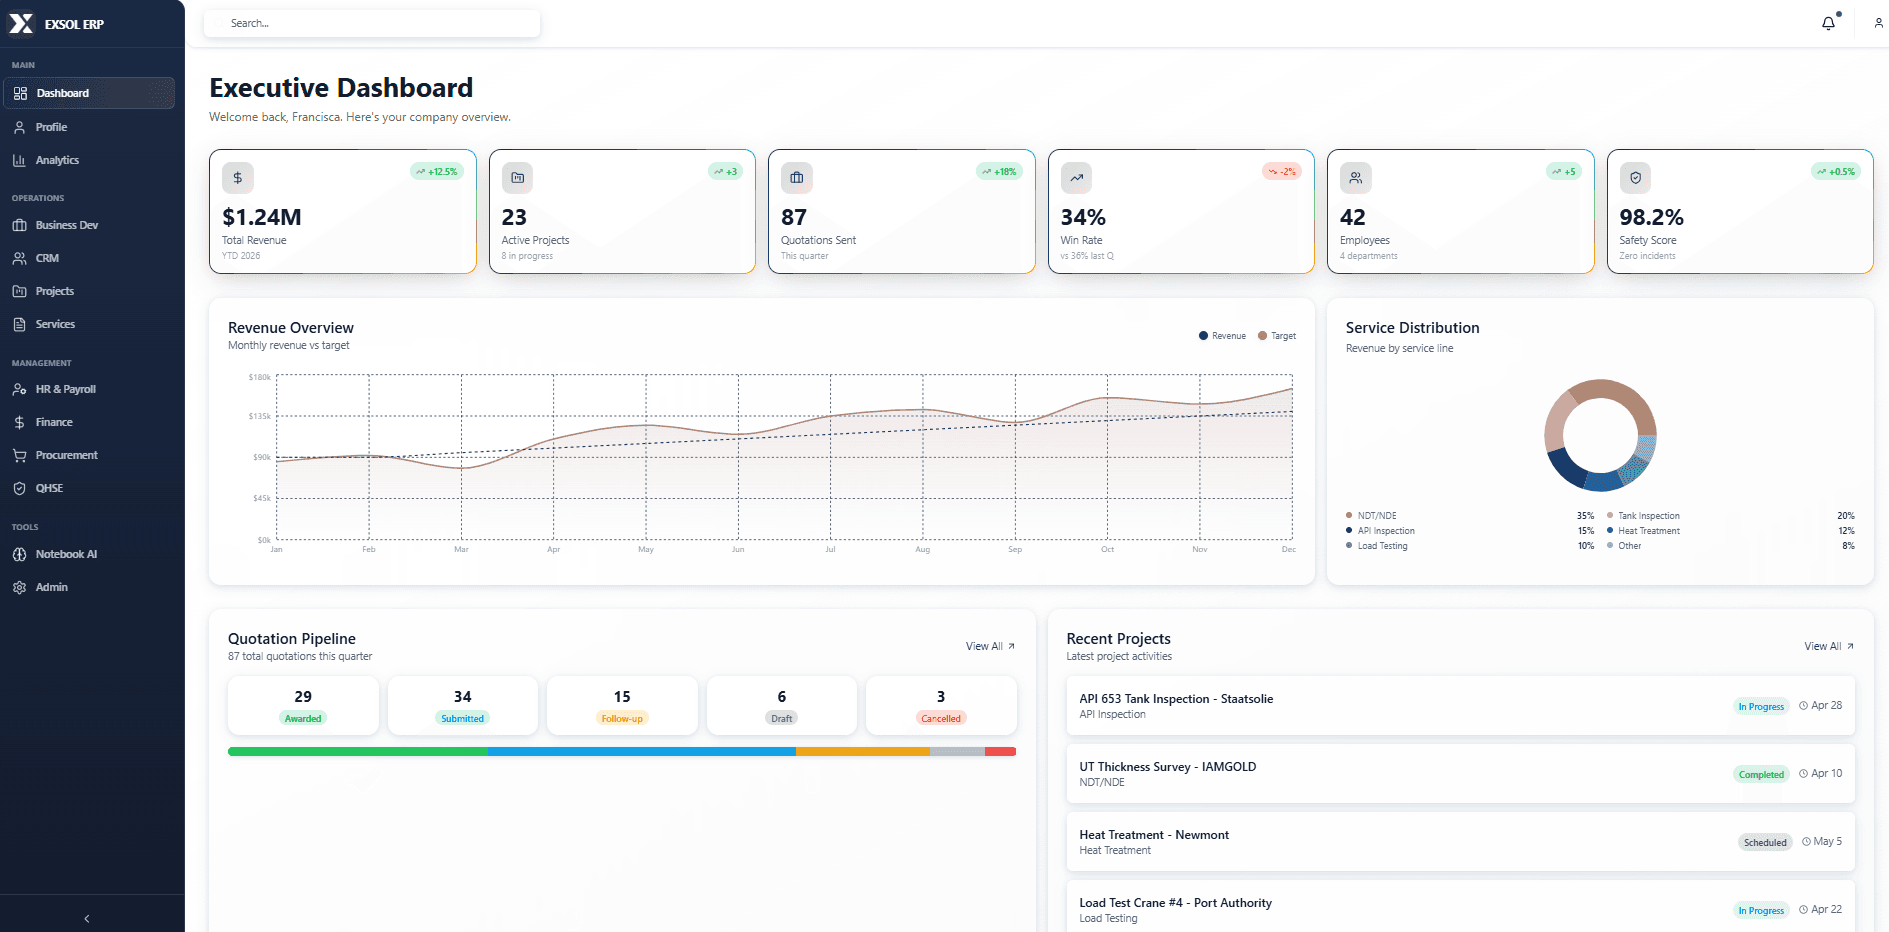Open the user account icon
This screenshot has width=1889, height=932.
pyautogui.click(x=1878, y=23)
